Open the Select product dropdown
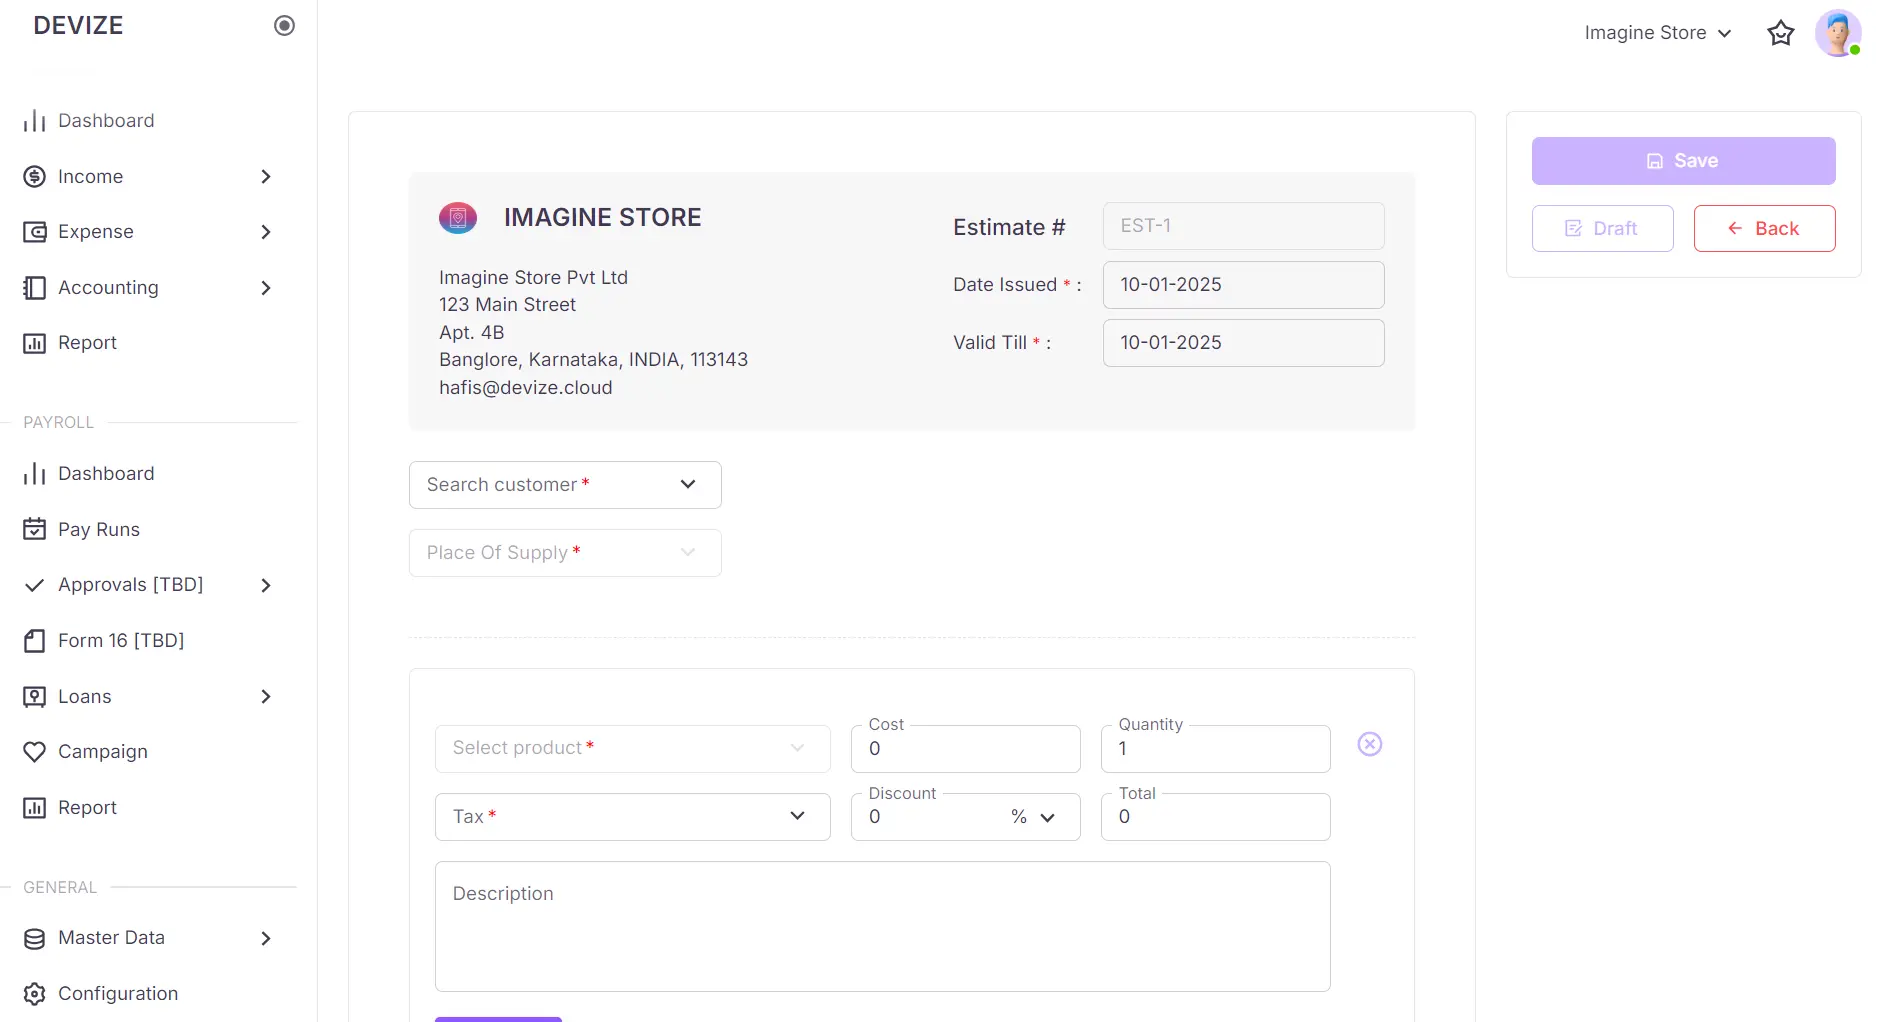1883x1022 pixels. tap(633, 749)
